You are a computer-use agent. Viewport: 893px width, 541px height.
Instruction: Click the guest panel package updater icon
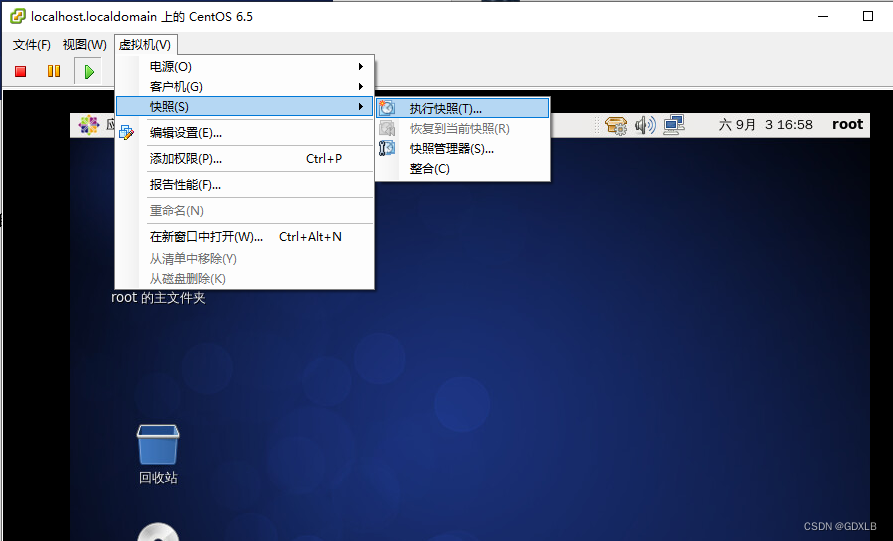(616, 125)
